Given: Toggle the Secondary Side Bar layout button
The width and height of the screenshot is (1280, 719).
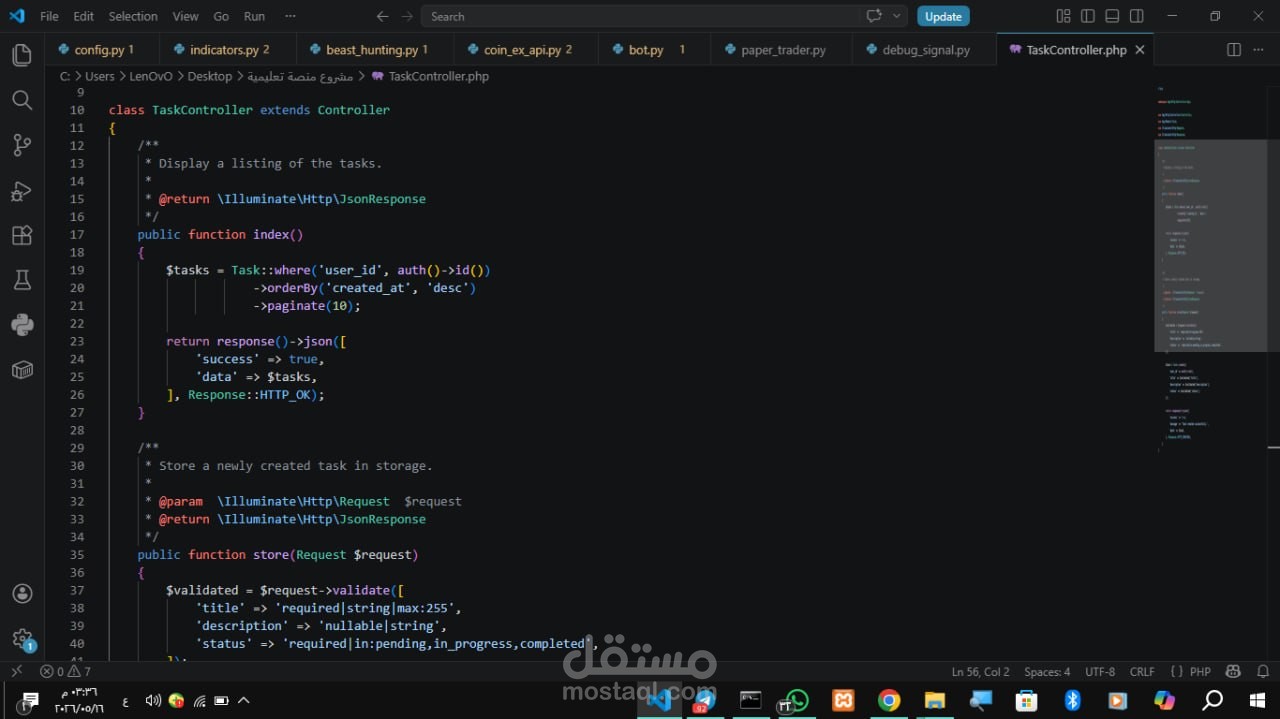Looking at the screenshot, I should [x=1137, y=16].
